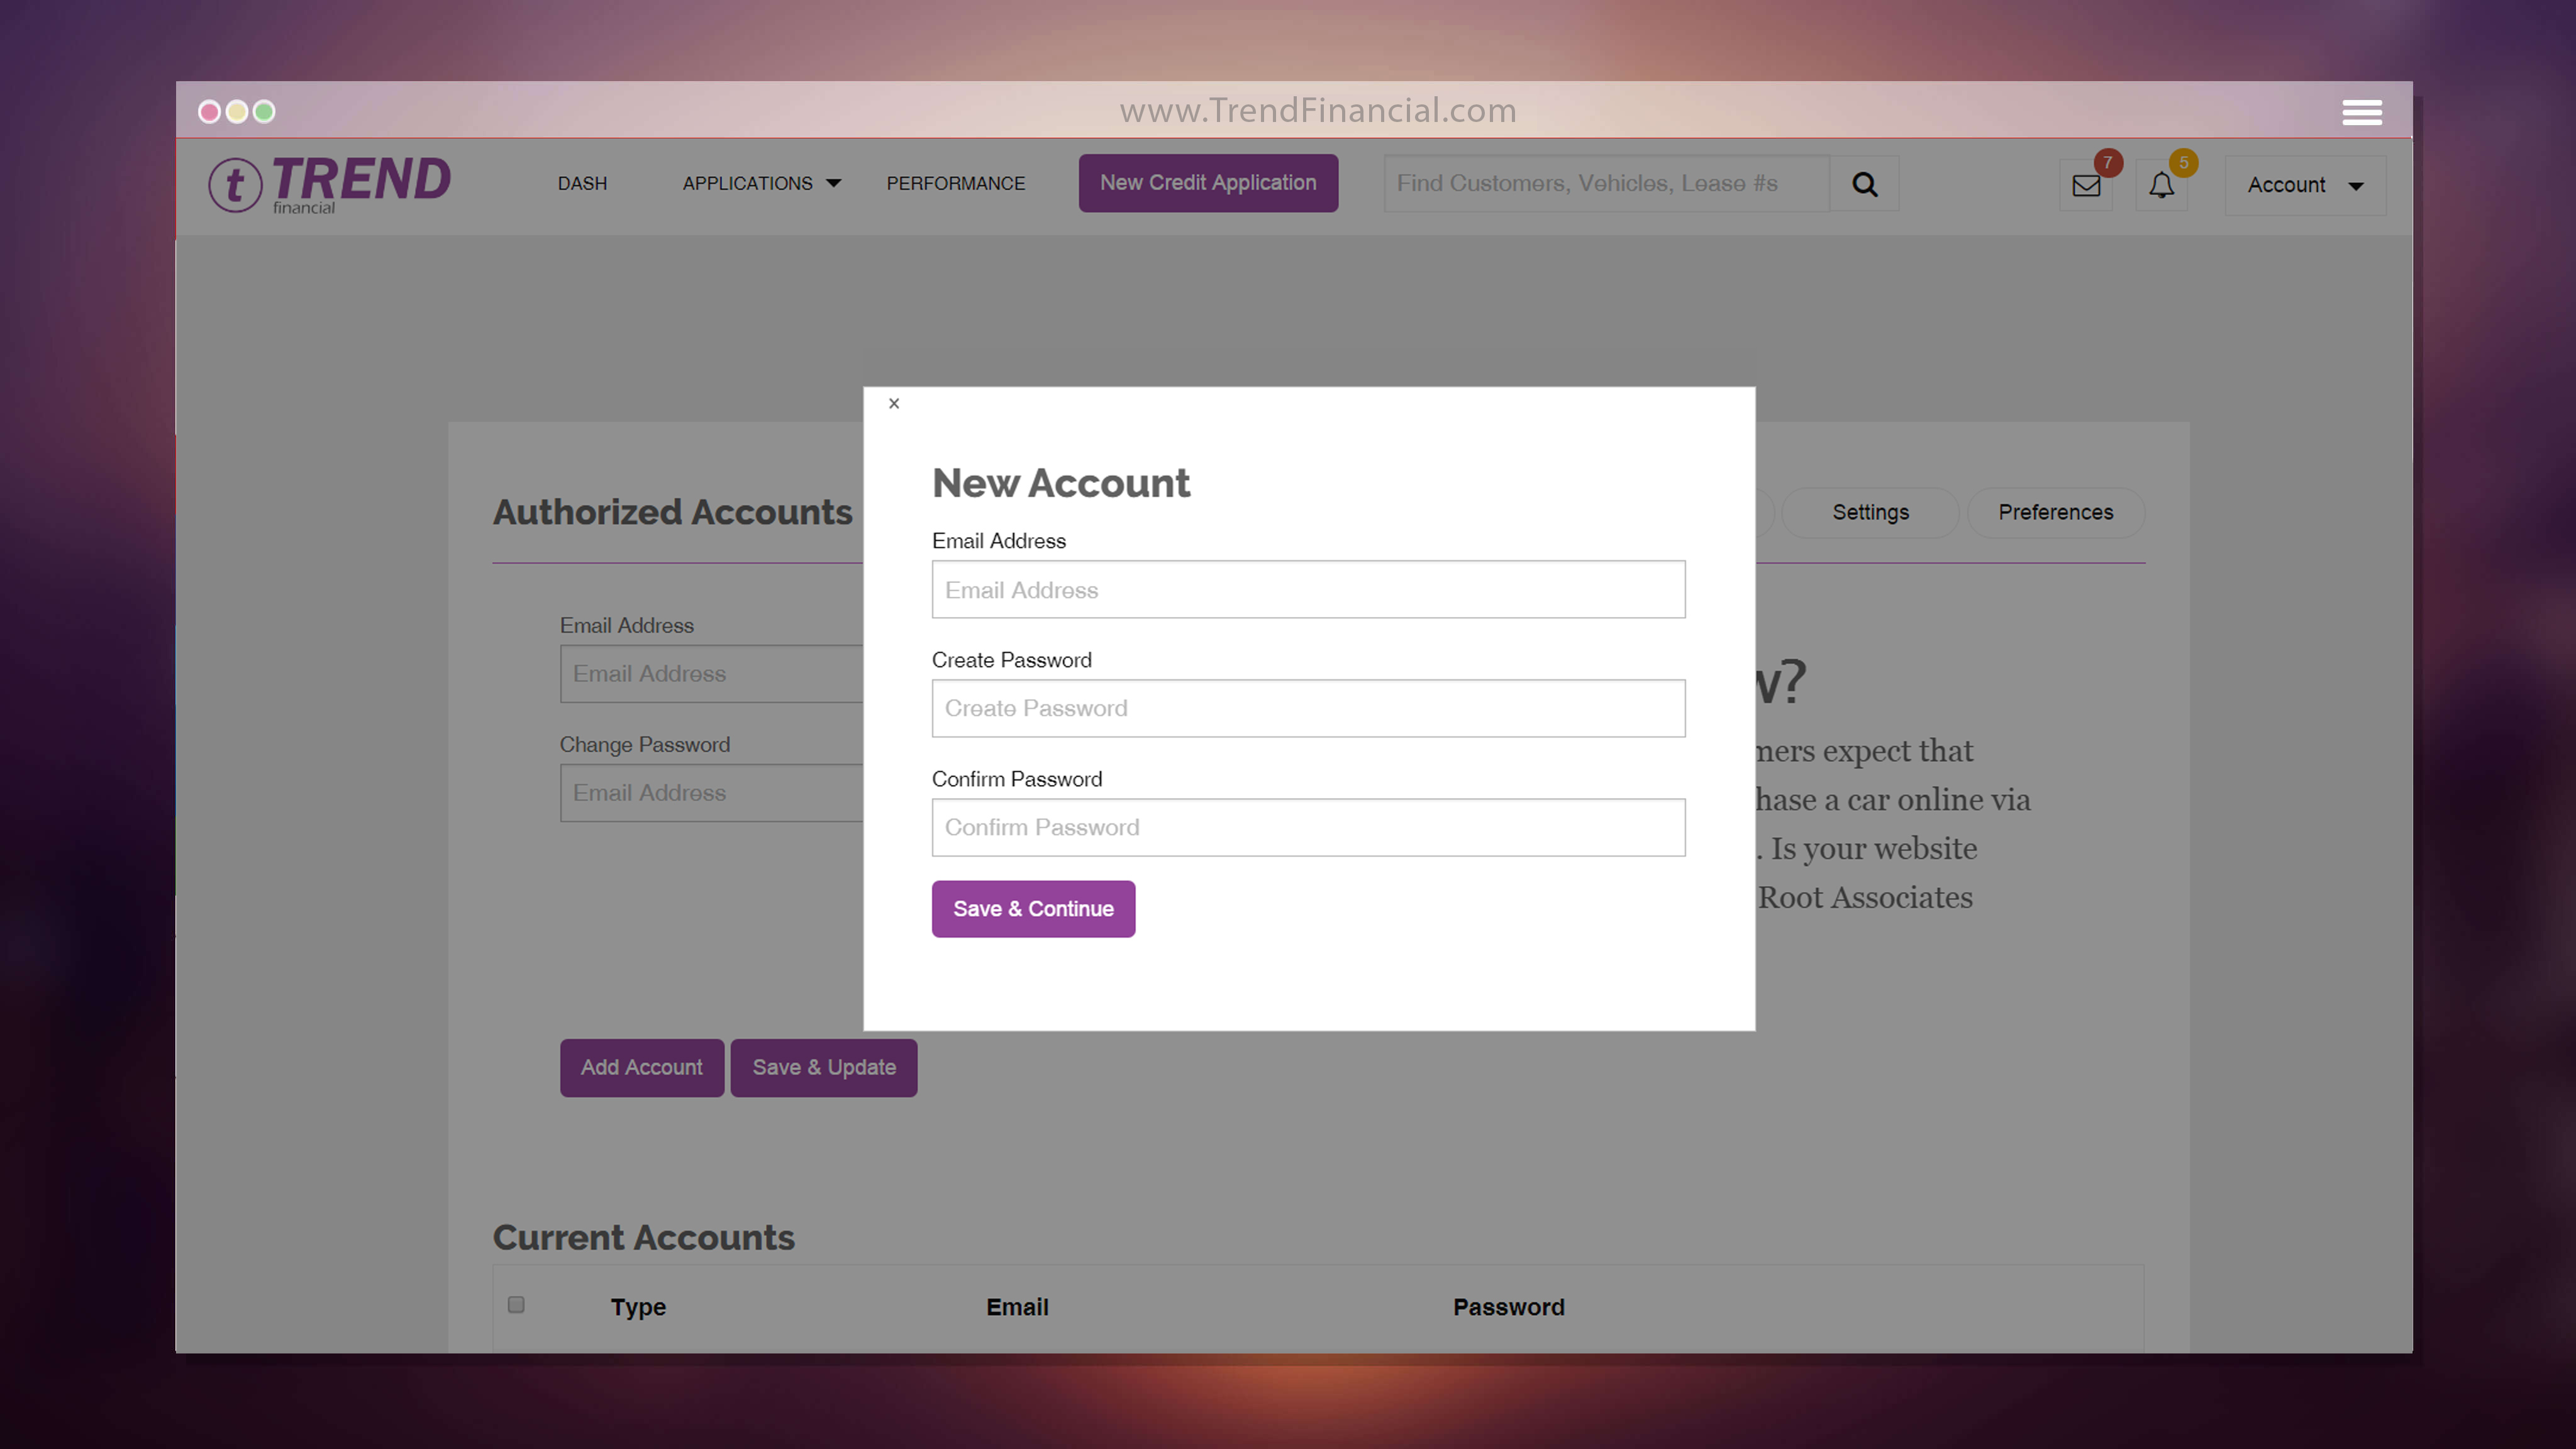Click Save & Continue button
Image resolution: width=2576 pixels, height=1449 pixels.
1033,909
